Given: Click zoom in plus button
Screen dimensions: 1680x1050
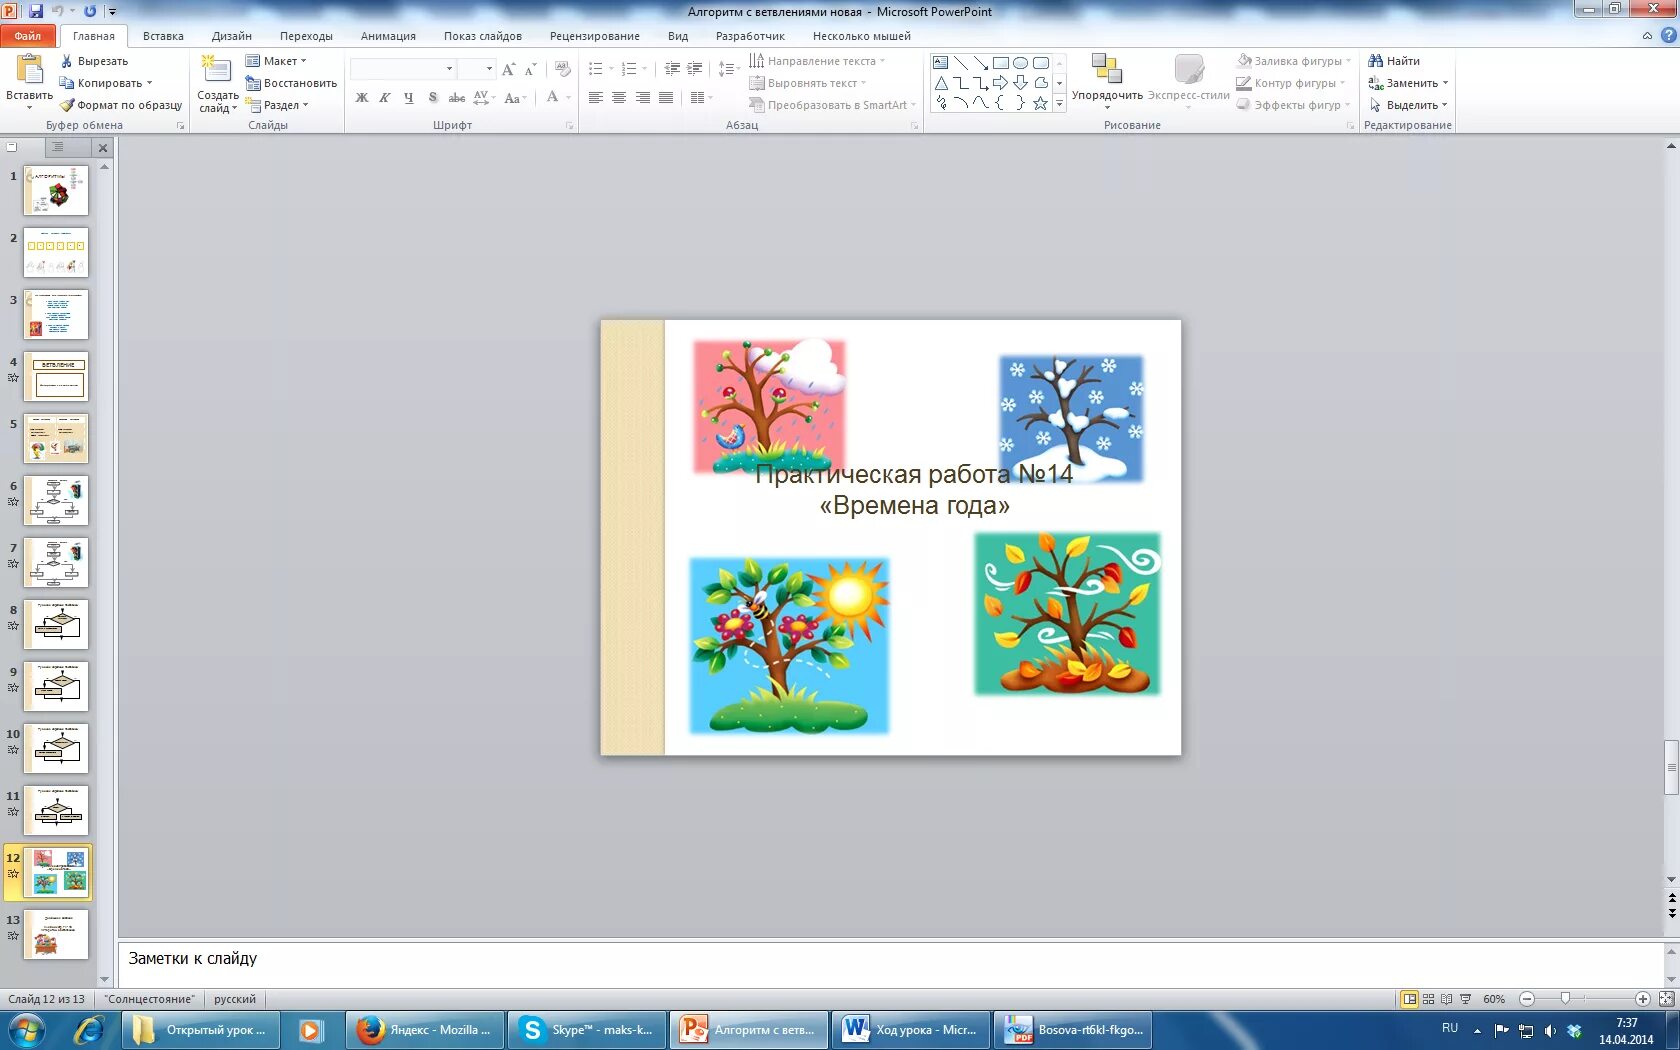Looking at the screenshot, I should click(1642, 999).
